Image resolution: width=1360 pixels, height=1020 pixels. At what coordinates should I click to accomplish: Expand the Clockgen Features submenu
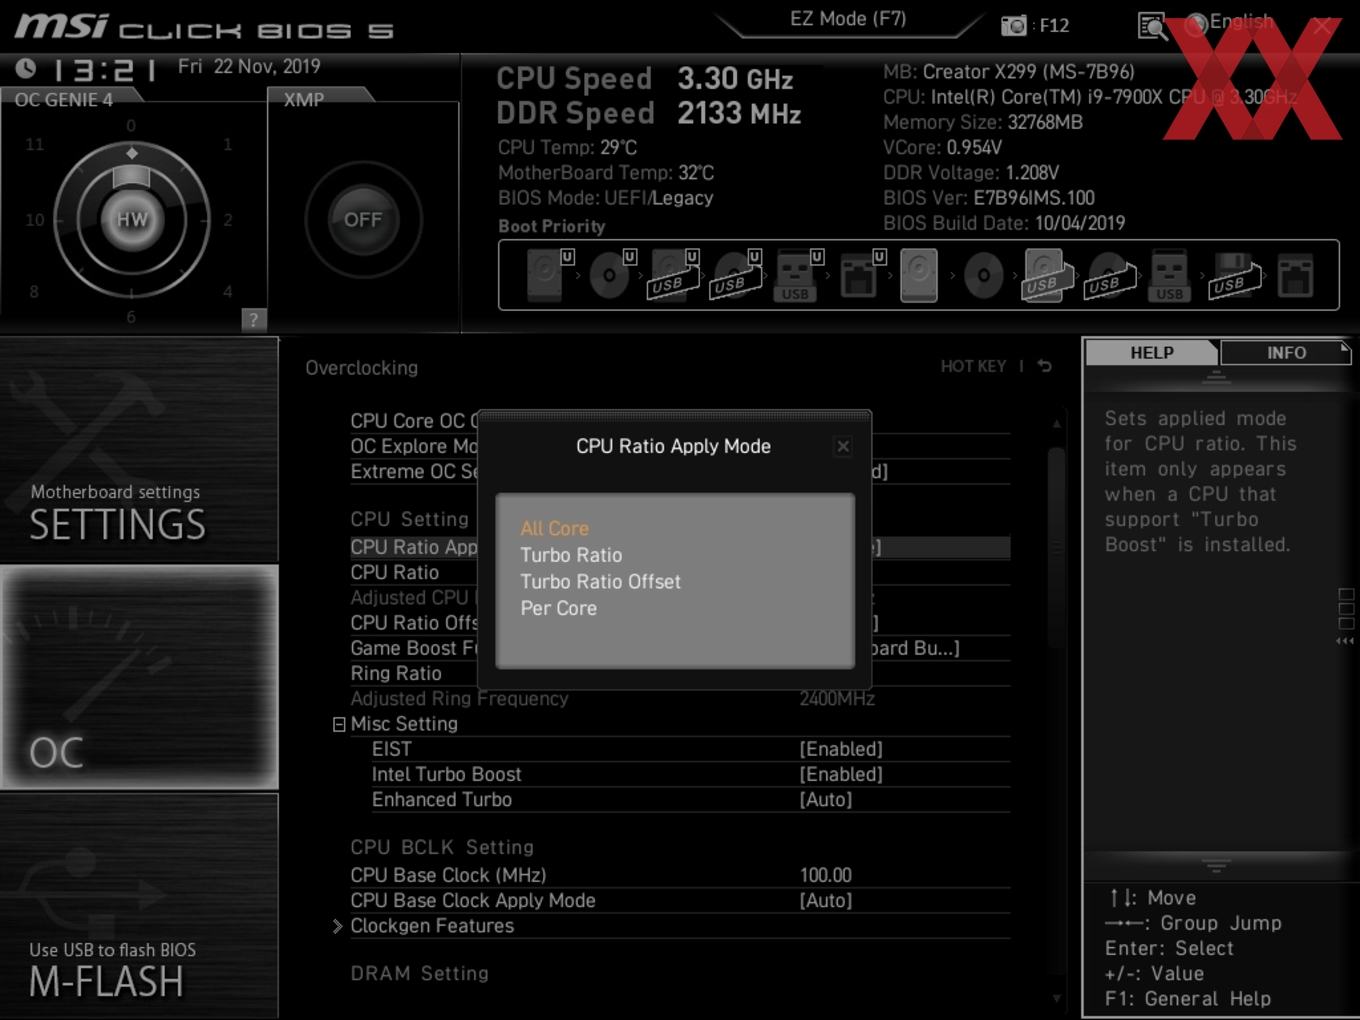click(x=431, y=926)
